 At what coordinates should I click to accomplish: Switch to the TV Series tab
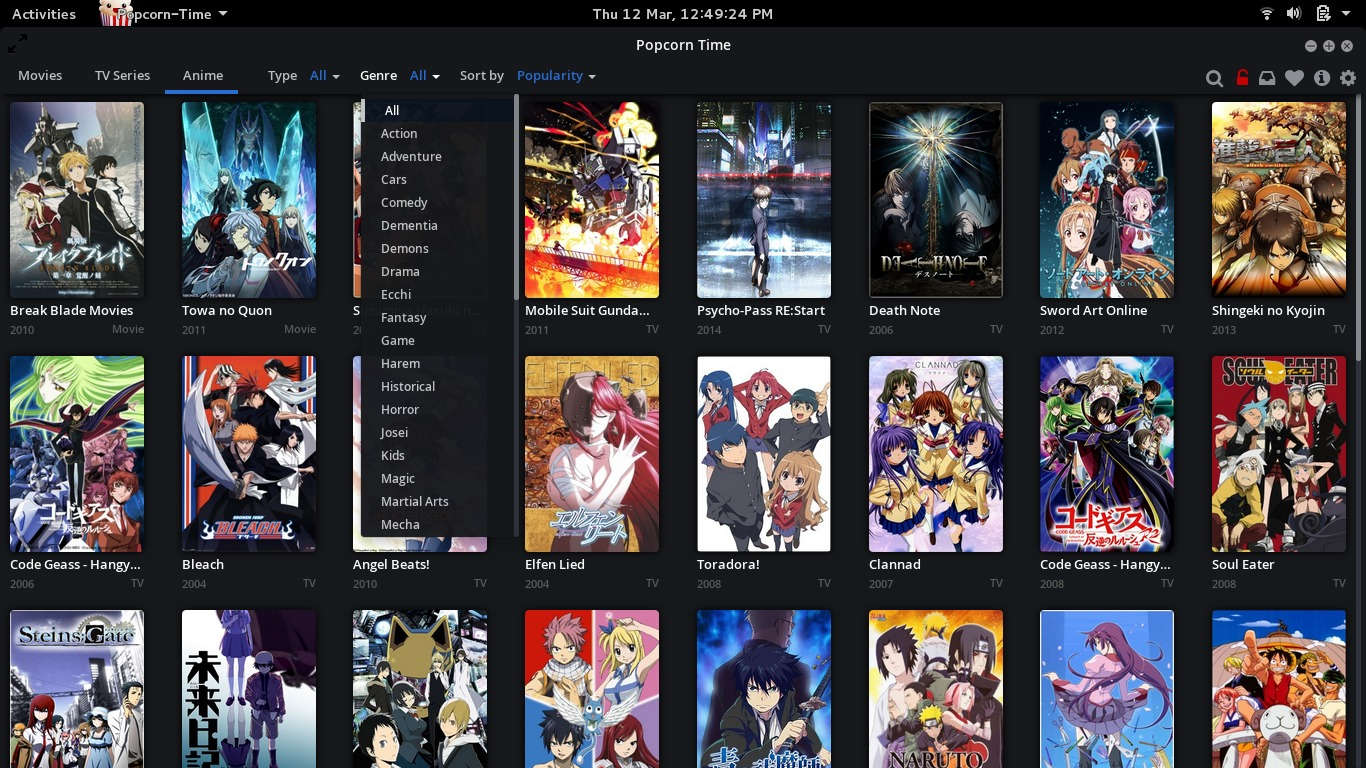[122, 75]
